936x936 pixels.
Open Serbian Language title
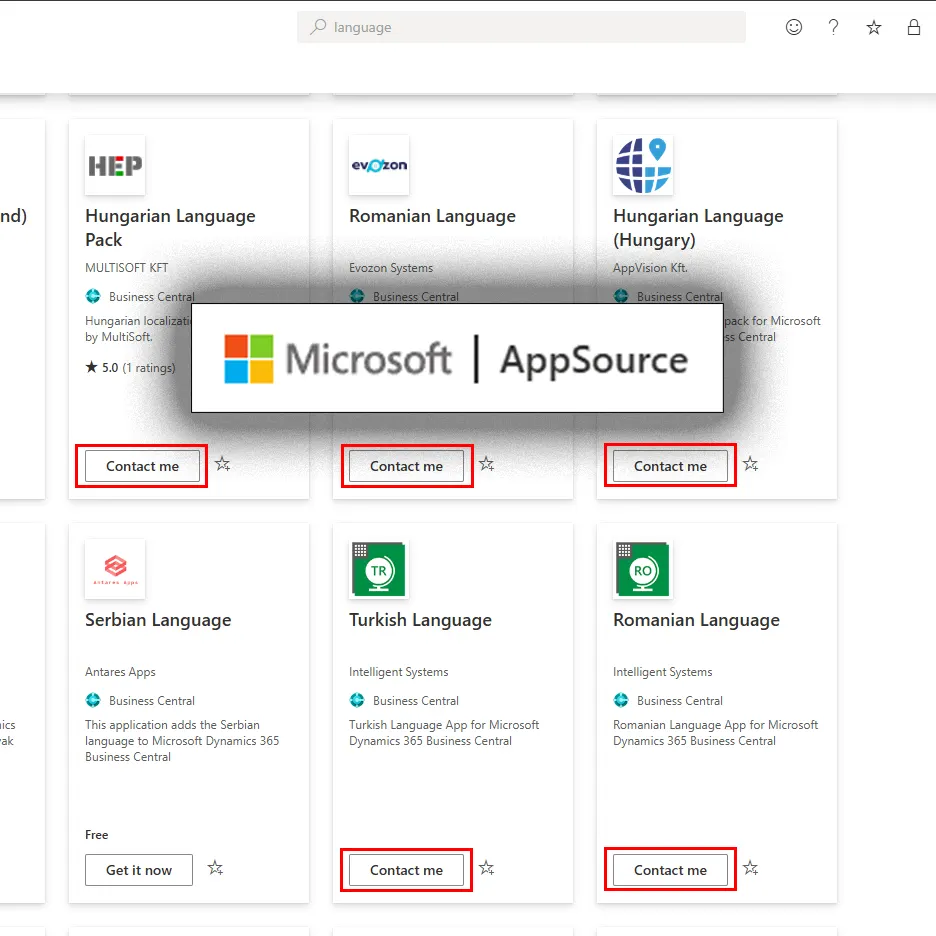(158, 620)
